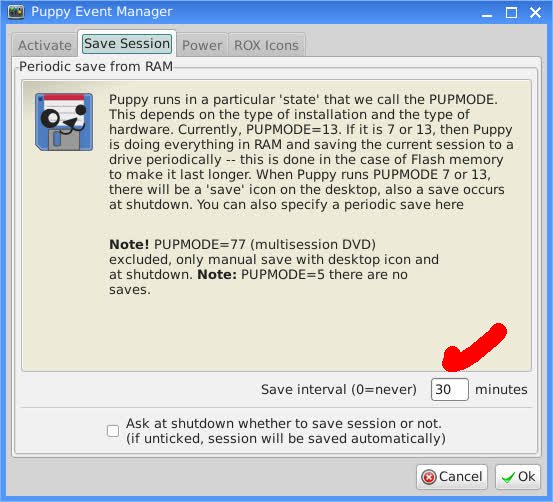553x502 pixels.
Task: Open the Power tab
Action: pos(202,45)
